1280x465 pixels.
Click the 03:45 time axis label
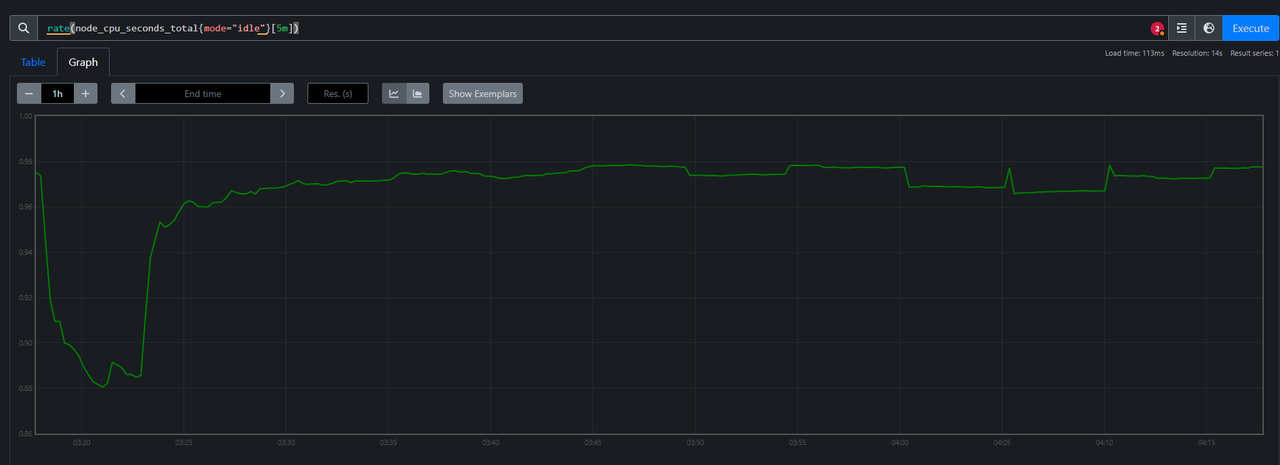click(593, 441)
